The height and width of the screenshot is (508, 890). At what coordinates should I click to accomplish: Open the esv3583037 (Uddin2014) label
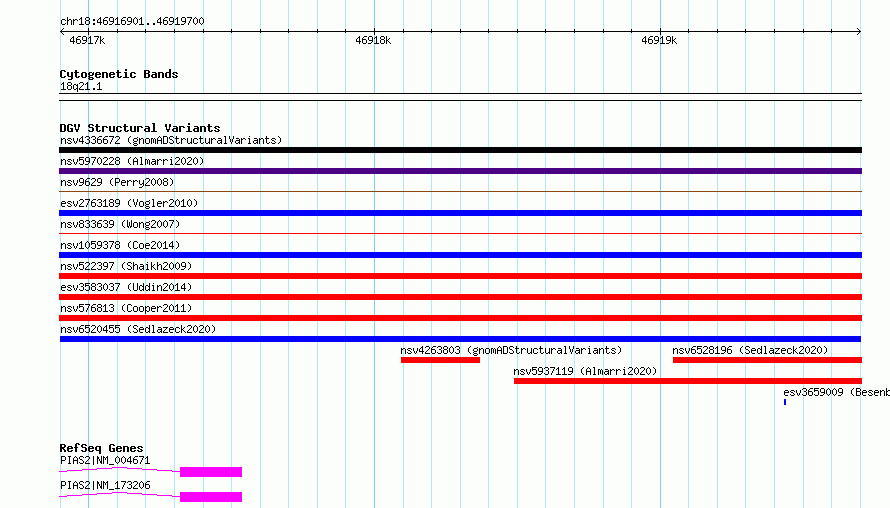point(126,287)
